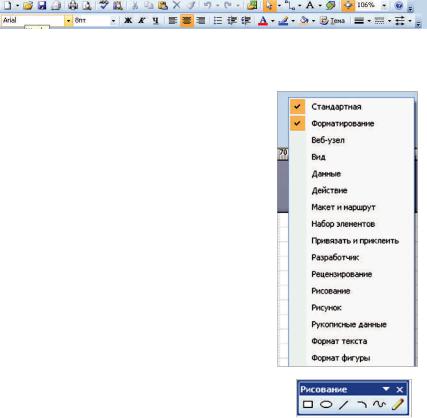Open the font name dropdown arrow
This screenshot has height=418, width=427.
tap(68, 21)
